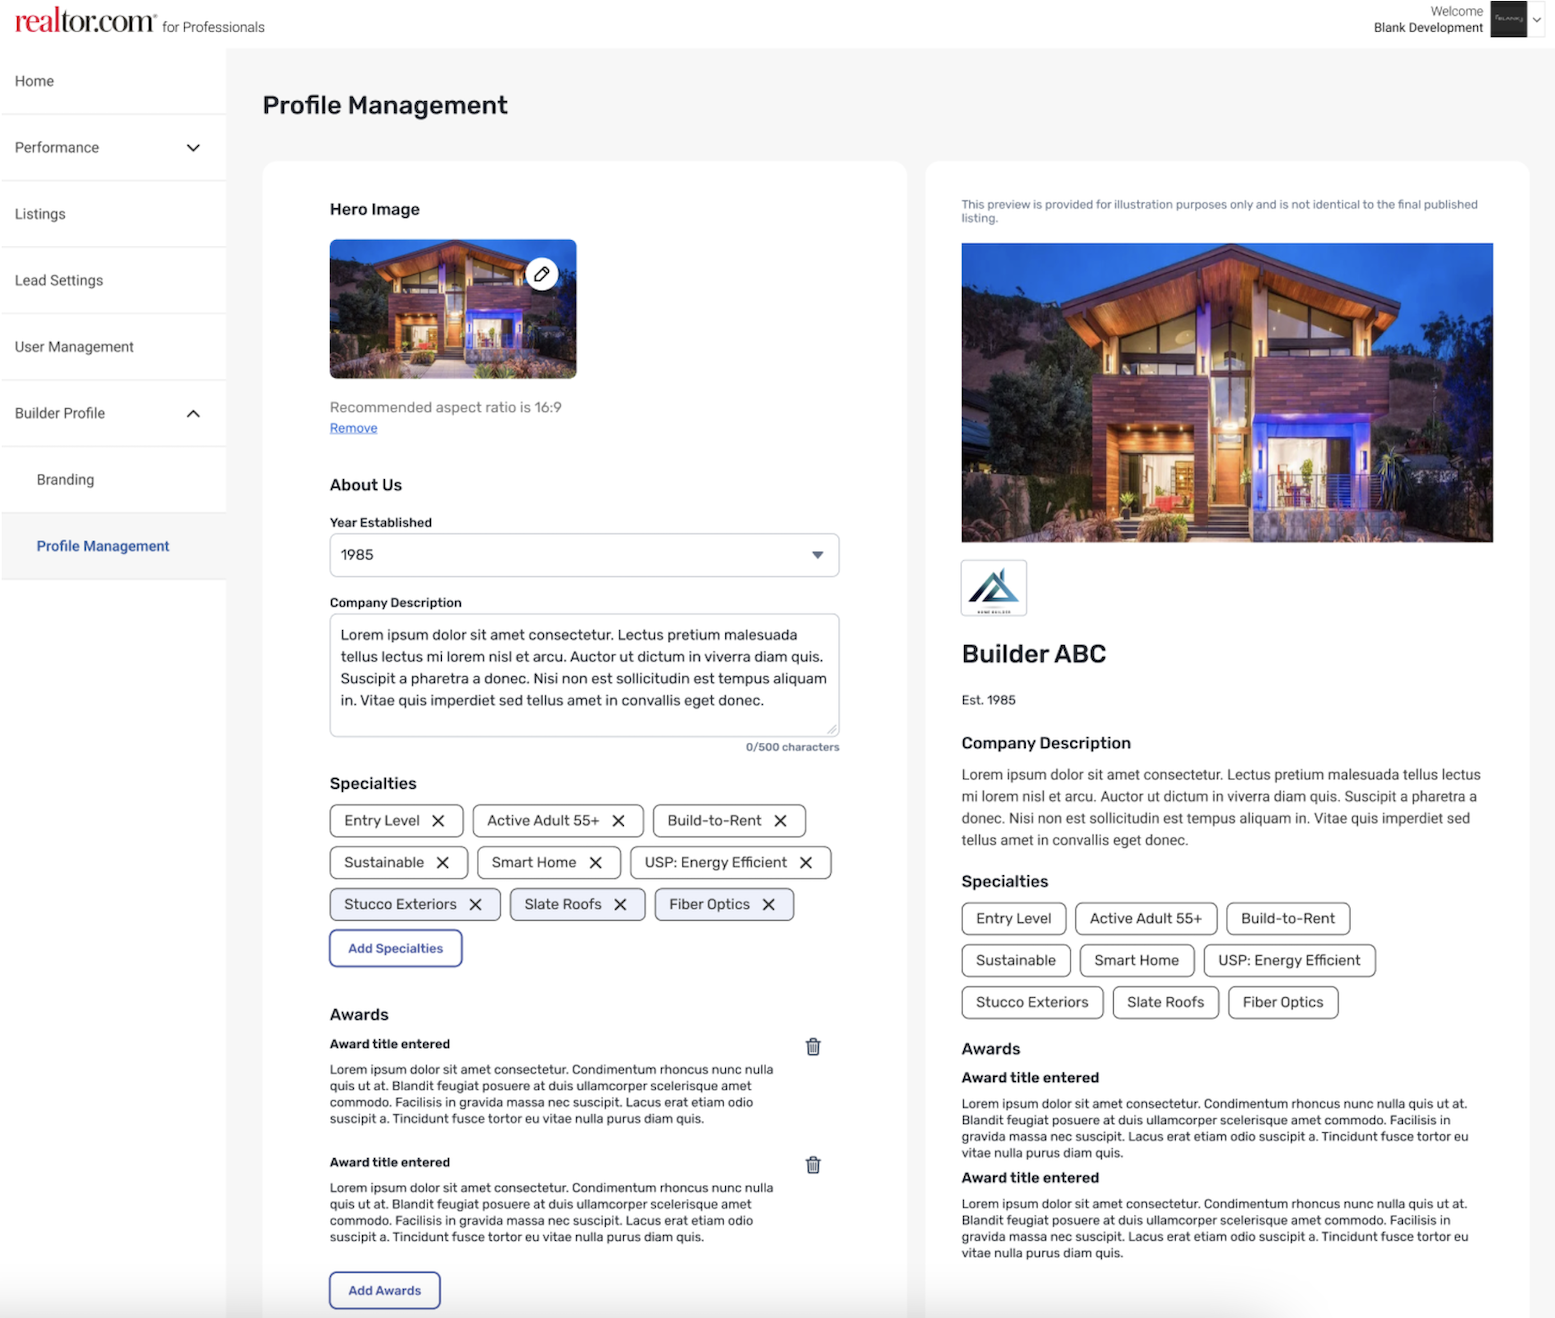Image resolution: width=1555 pixels, height=1318 pixels.
Task: Remove USP: Energy Efficient specialty
Action: tap(806, 863)
